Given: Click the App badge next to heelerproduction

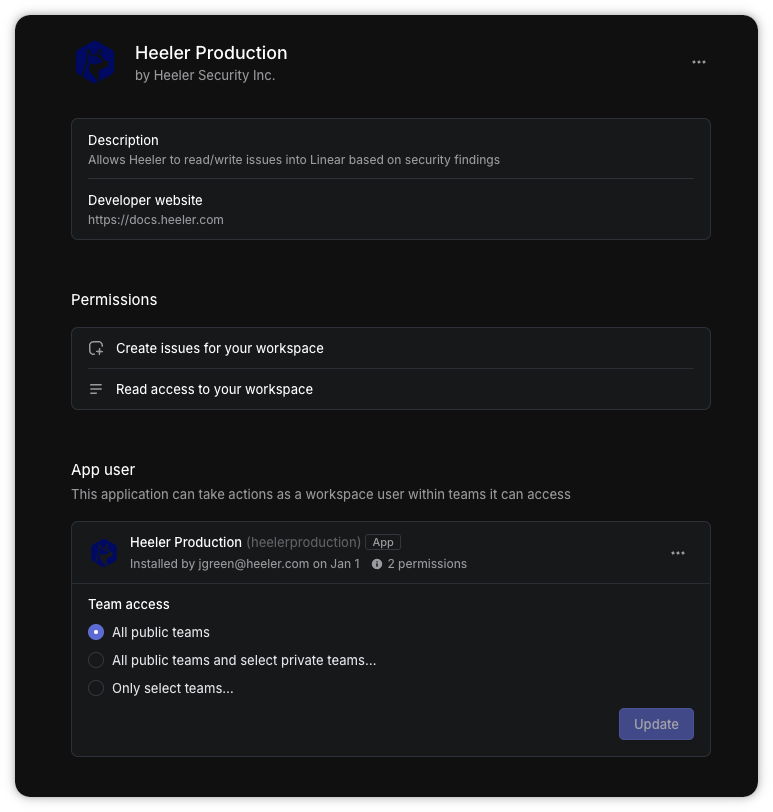Looking at the screenshot, I should point(383,542).
